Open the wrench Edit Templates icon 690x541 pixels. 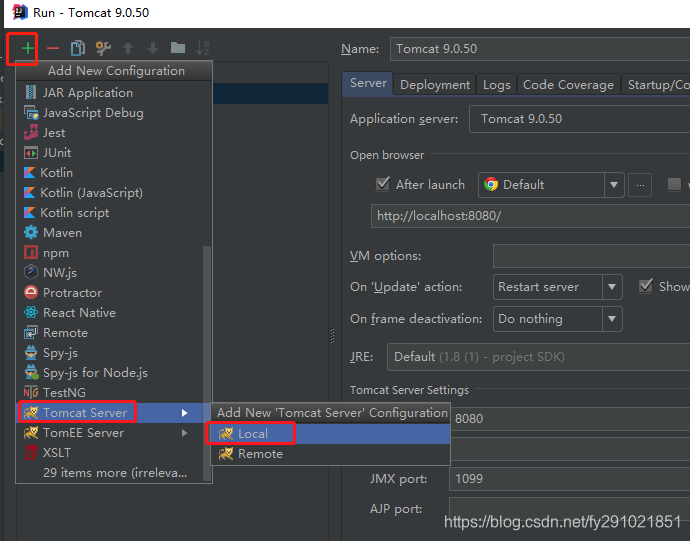click(103, 48)
